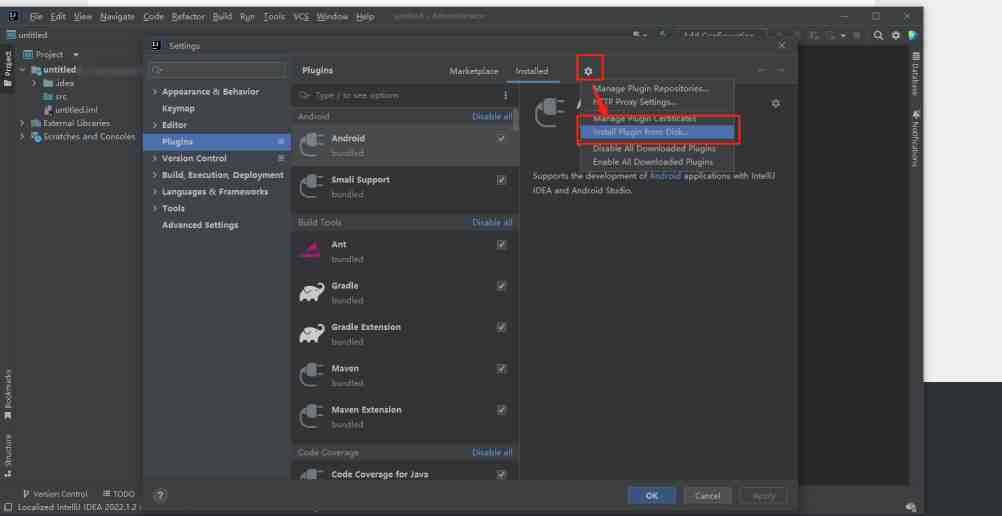Open the Database tool window
This screenshot has width=1002, height=516.
click(x=916, y=74)
